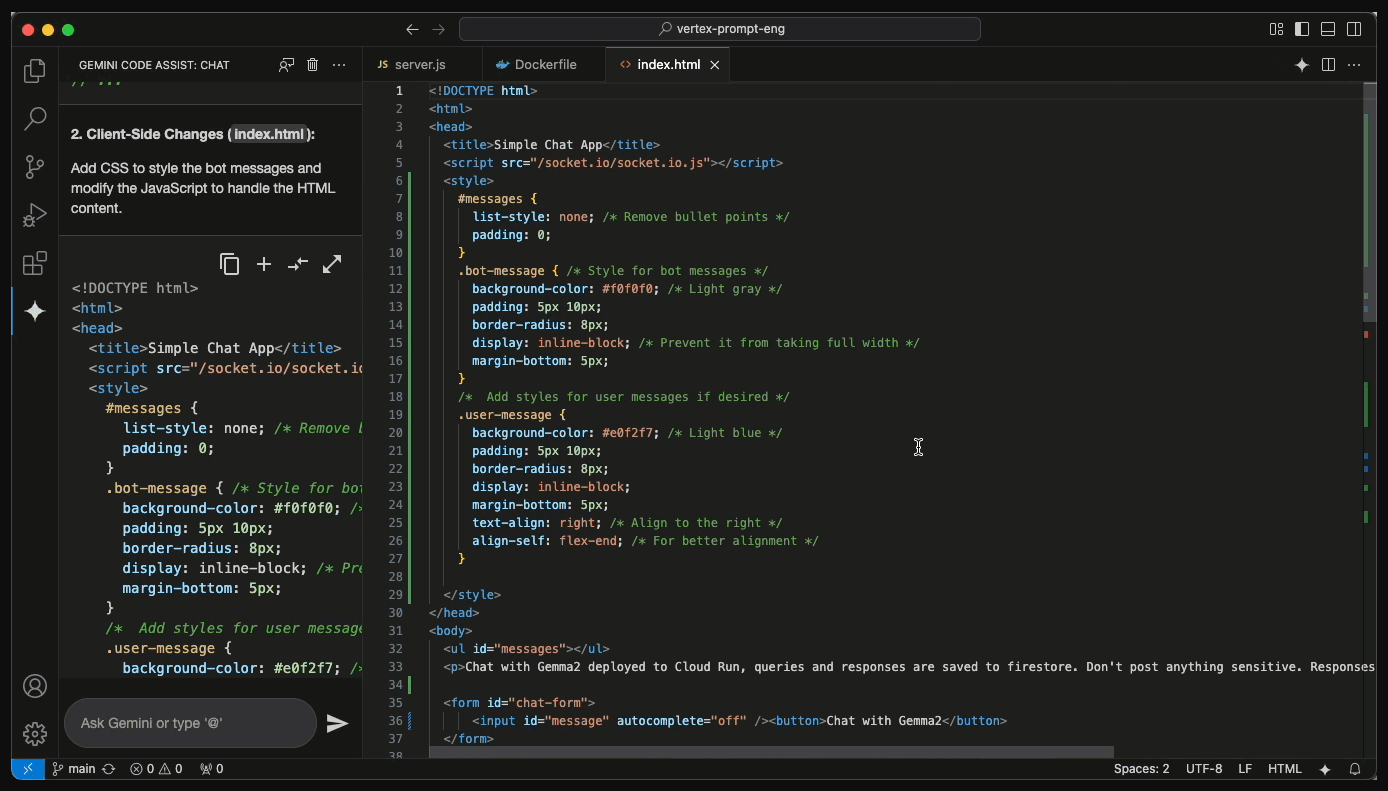1388x791 pixels.
Task: Click line number 31 in the gutter
Action: tap(395, 631)
